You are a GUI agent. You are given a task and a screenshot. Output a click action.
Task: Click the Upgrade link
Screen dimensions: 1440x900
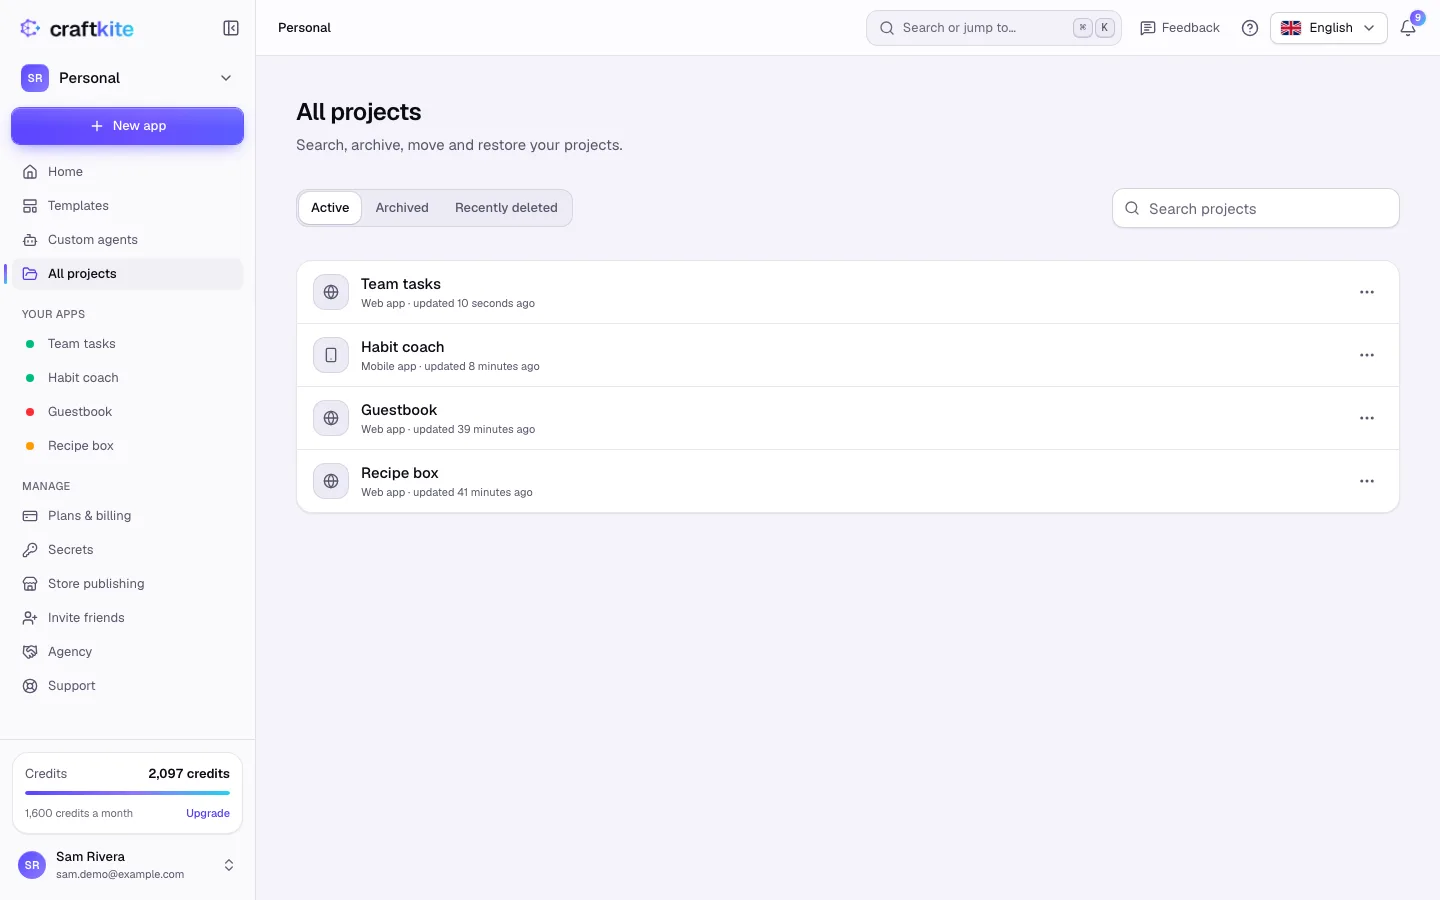(x=208, y=813)
